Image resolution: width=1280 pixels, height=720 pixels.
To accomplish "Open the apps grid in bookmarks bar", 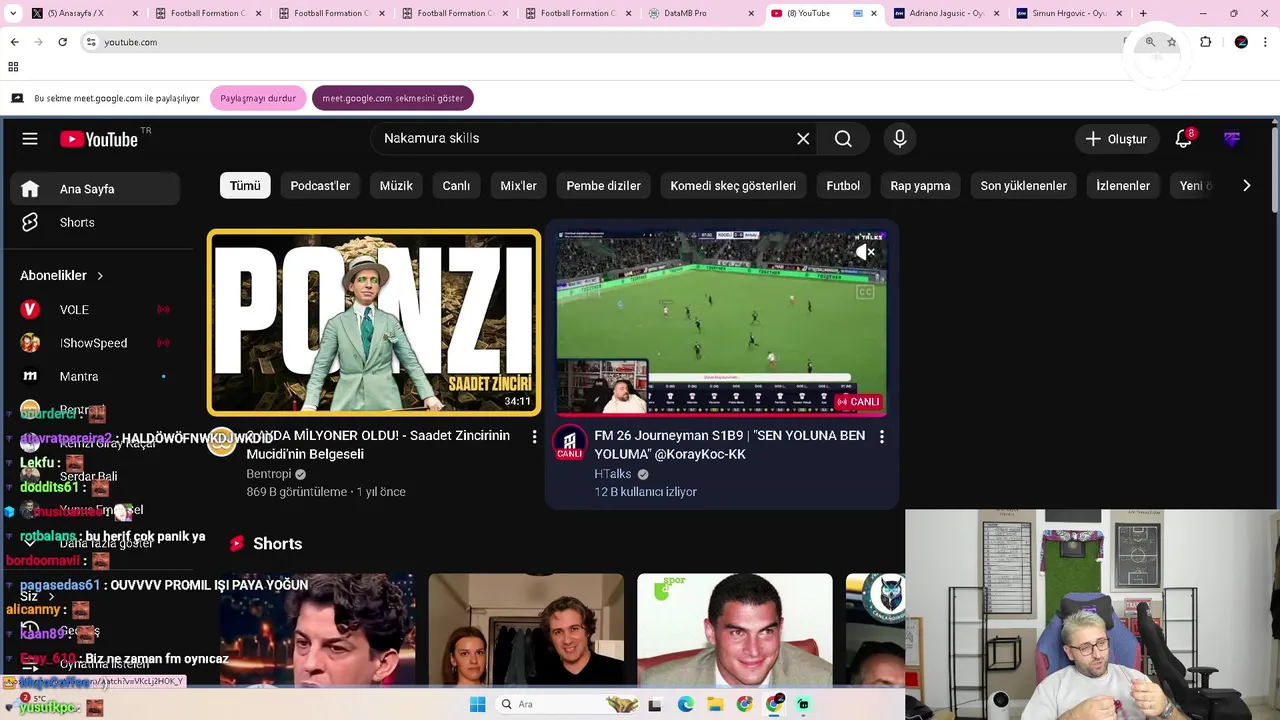I will click(13, 67).
